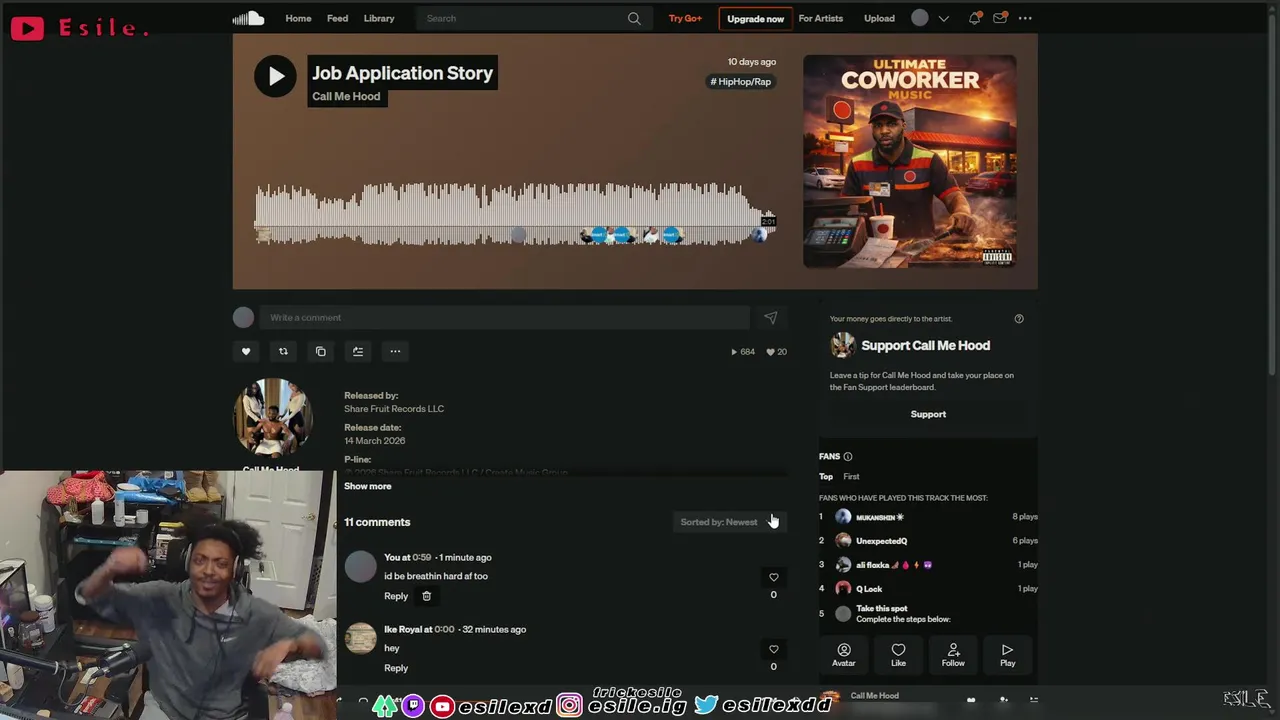Jump to timestamp 0:59 in your comment

point(422,557)
